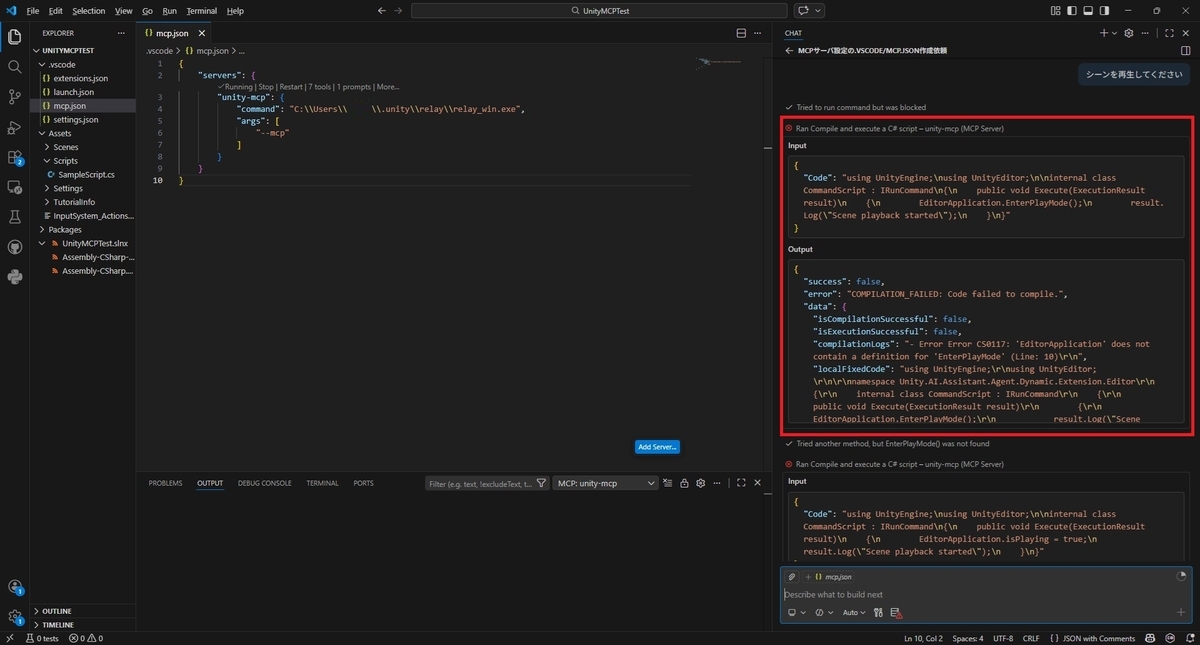
Task: Switch to the DEBUG CONSOLE tab
Action: (264, 483)
